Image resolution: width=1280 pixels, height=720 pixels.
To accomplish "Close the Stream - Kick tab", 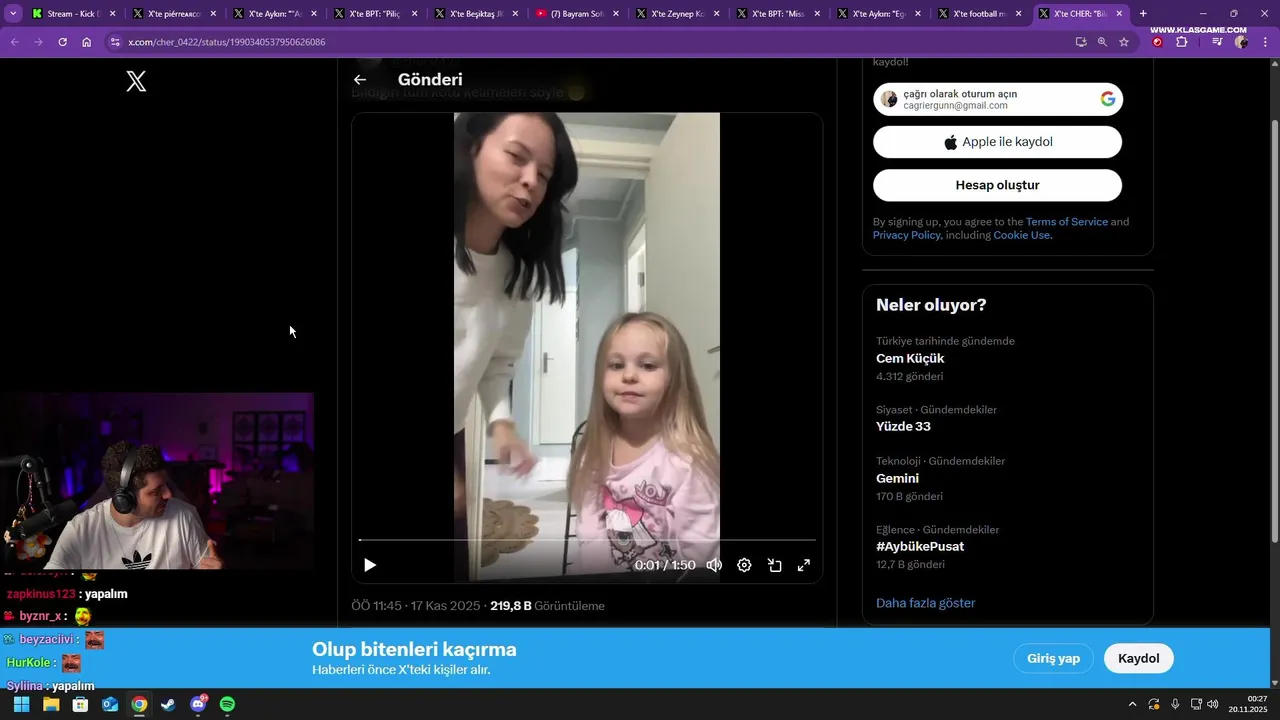I will [112, 14].
